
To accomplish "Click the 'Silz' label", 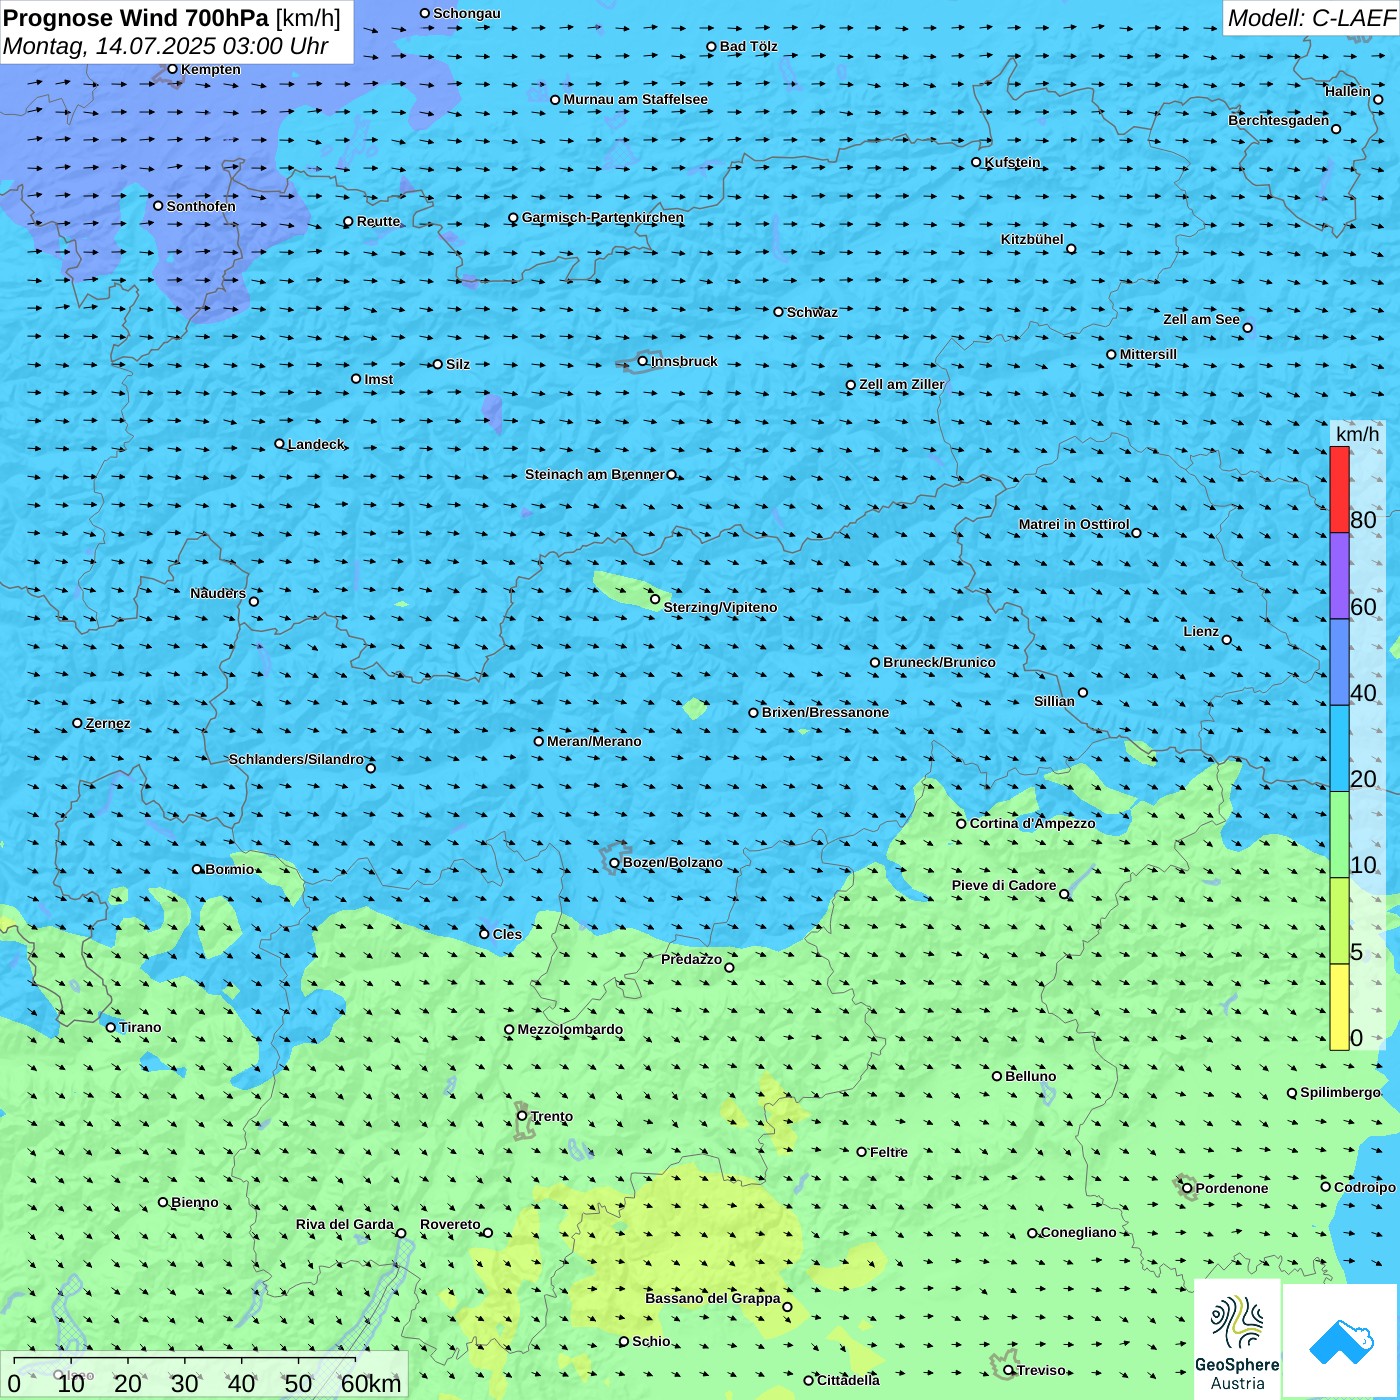I will pos(458,364).
